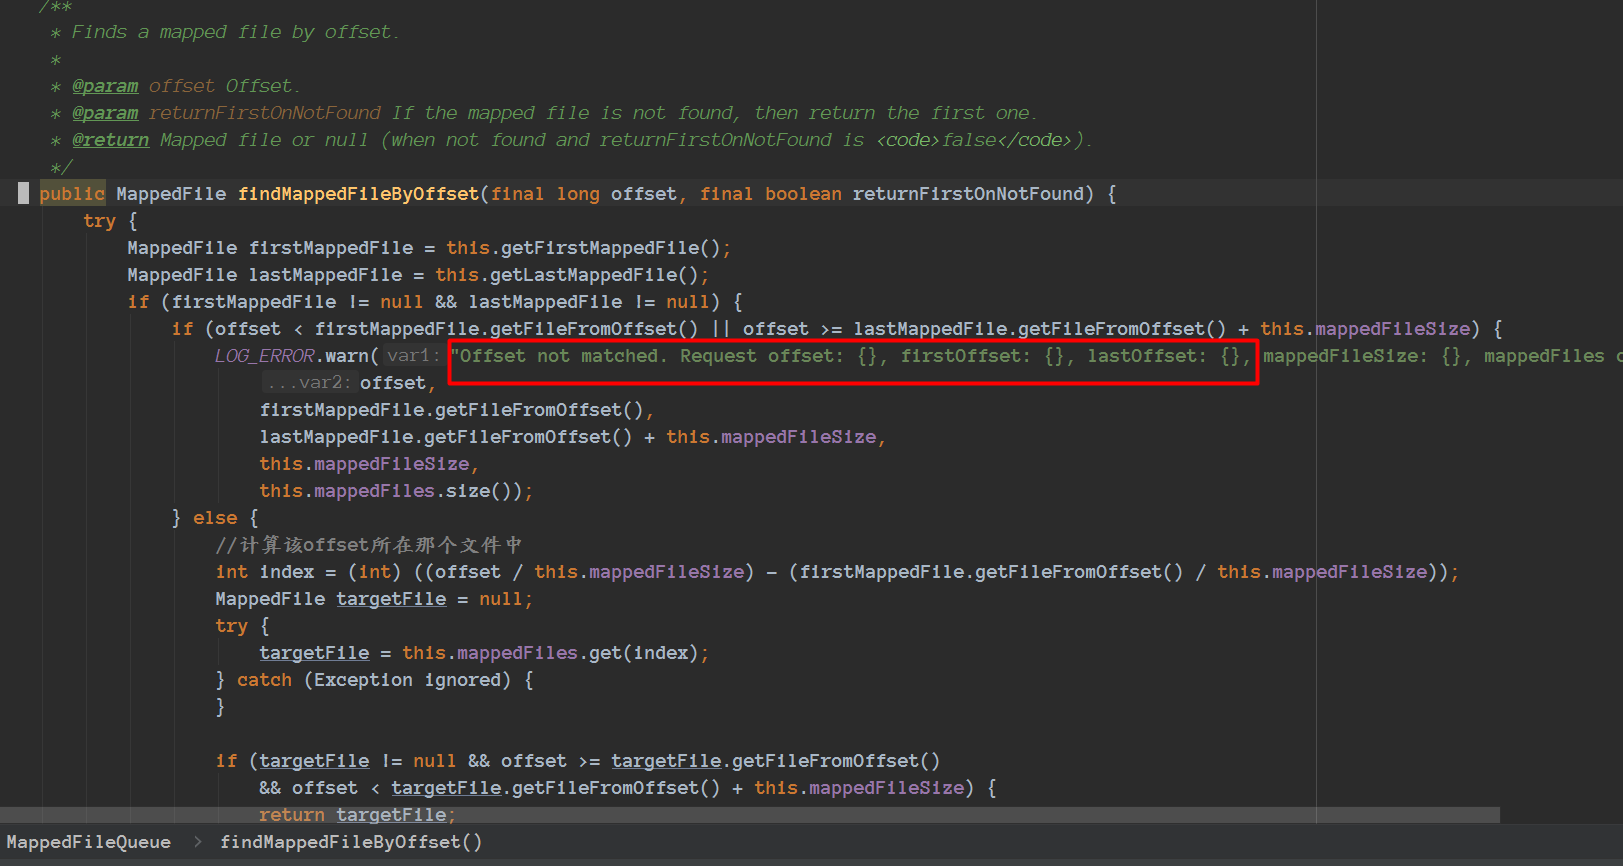Click the 'warn' method call

coord(347,356)
